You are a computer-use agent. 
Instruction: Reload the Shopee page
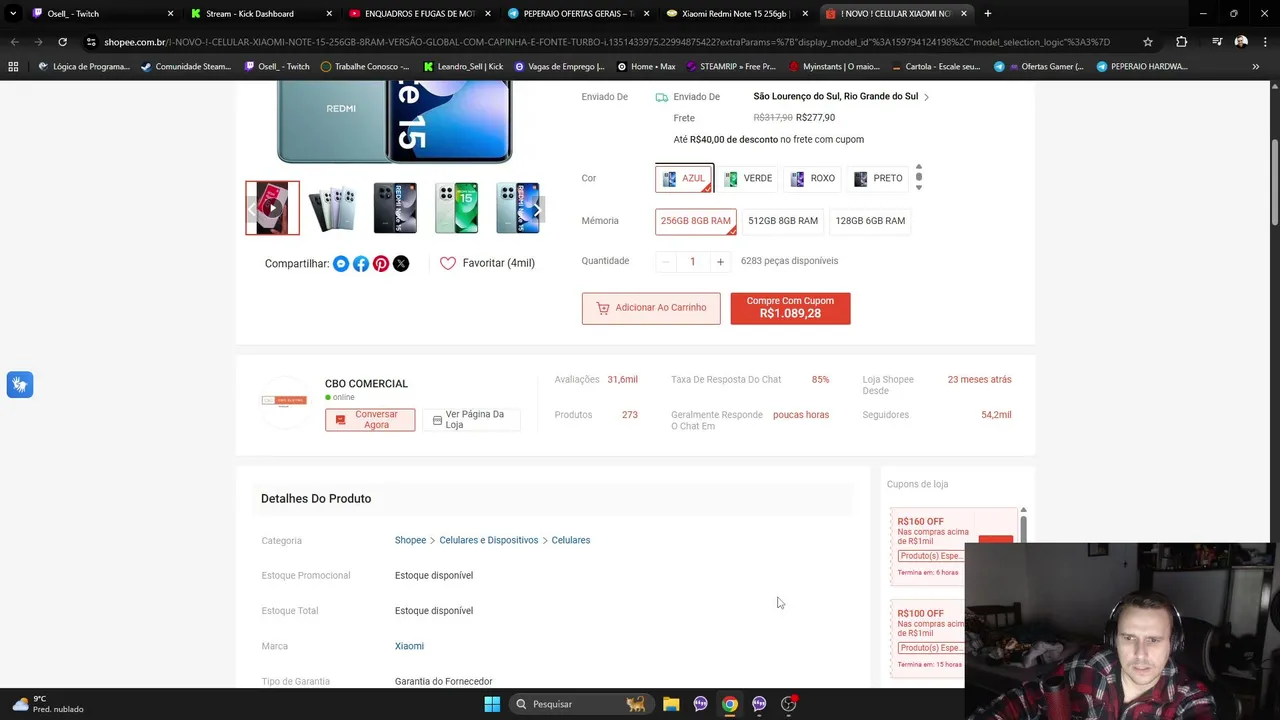pos(62,42)
